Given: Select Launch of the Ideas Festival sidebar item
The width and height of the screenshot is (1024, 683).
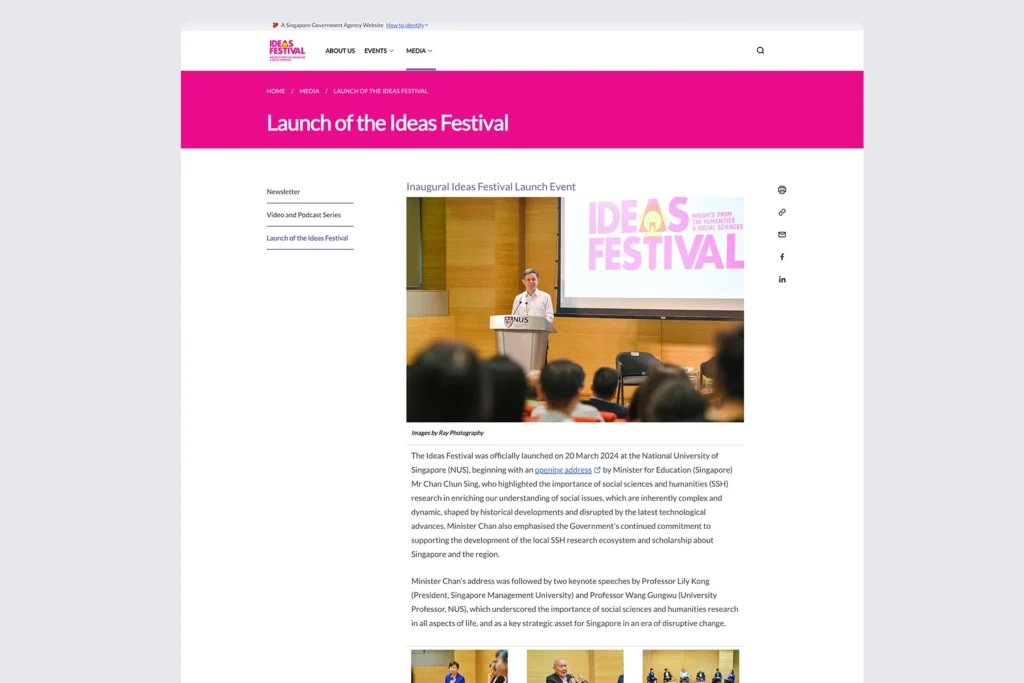Looking at the screenshot, I should (x=307, y=238).
